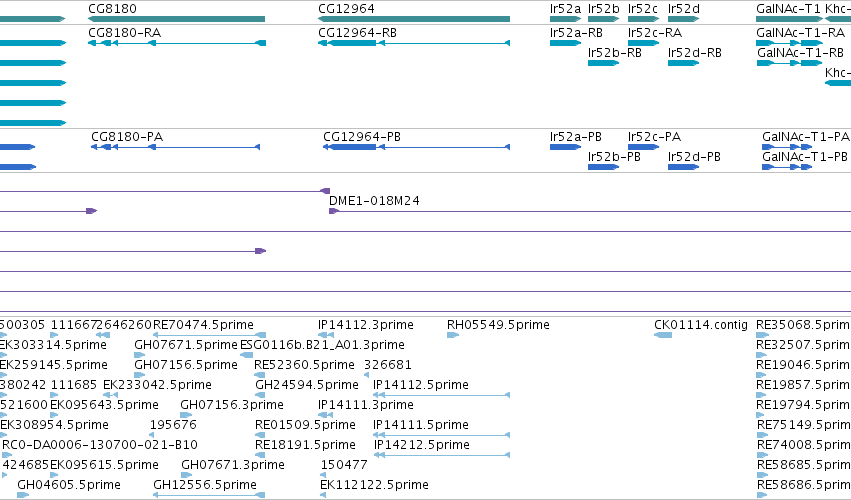The width and height of the screenshot is (851, 500).
Task: Open the Ir52d-PB protein feature
Action: (683, 167)
